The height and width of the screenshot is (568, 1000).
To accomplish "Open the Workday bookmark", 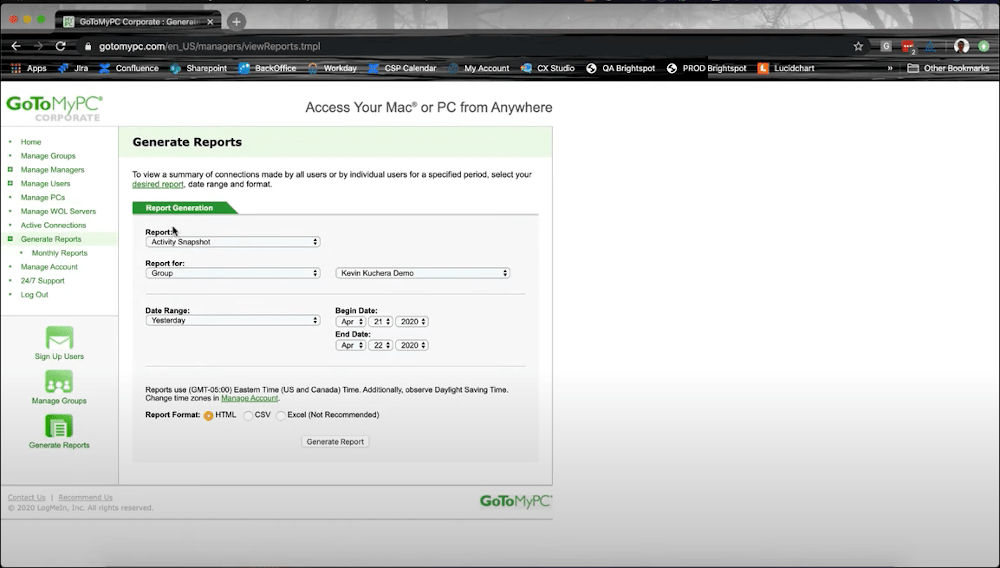I will pyautogui.click(x=332, y=68).
